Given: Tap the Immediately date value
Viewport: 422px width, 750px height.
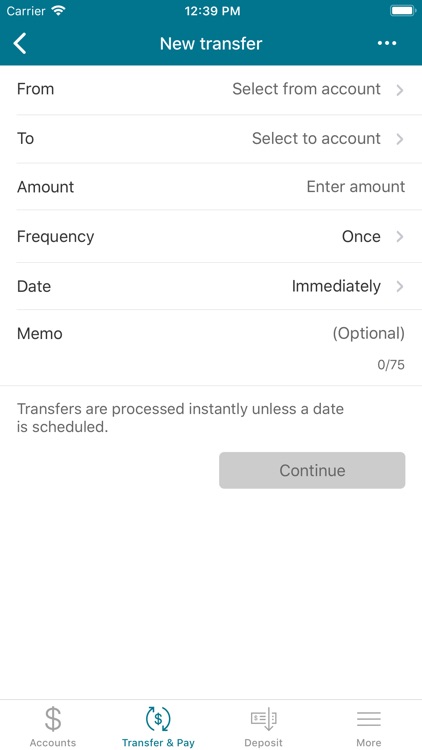Looking at the screenshot, I should 336,286.
